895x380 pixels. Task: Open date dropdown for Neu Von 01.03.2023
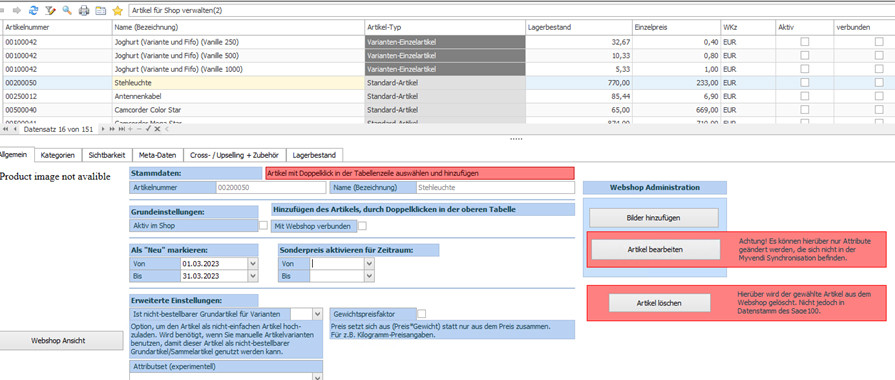(x=253, y=264)
